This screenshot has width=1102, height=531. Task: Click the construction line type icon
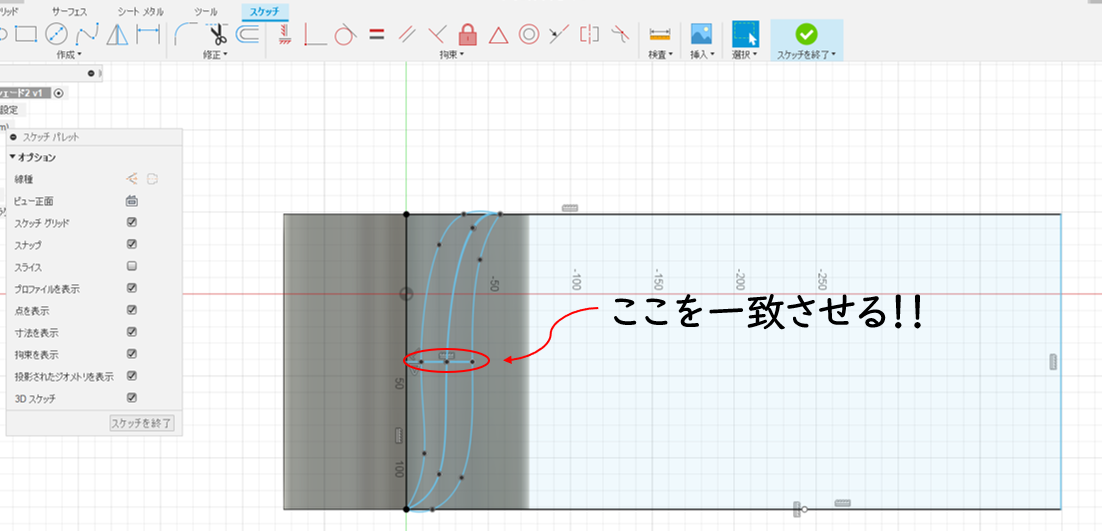[x=131, y=178]
